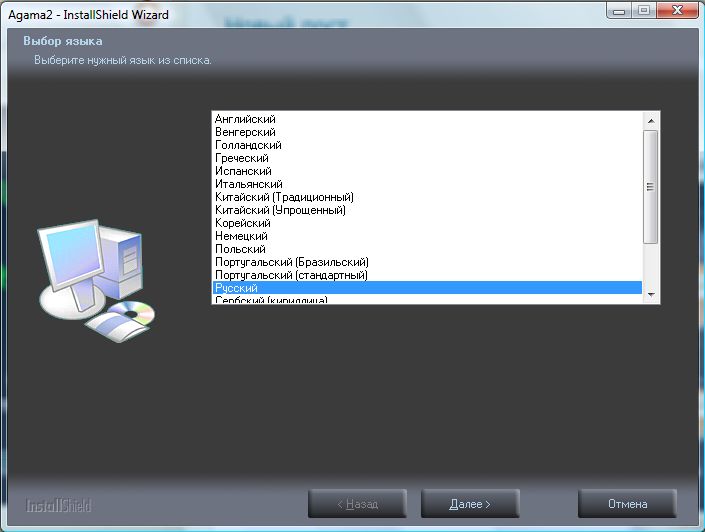Click the scroll up arrow of language list
Viewport: 705px width, 532px height.
pos(651,121)
